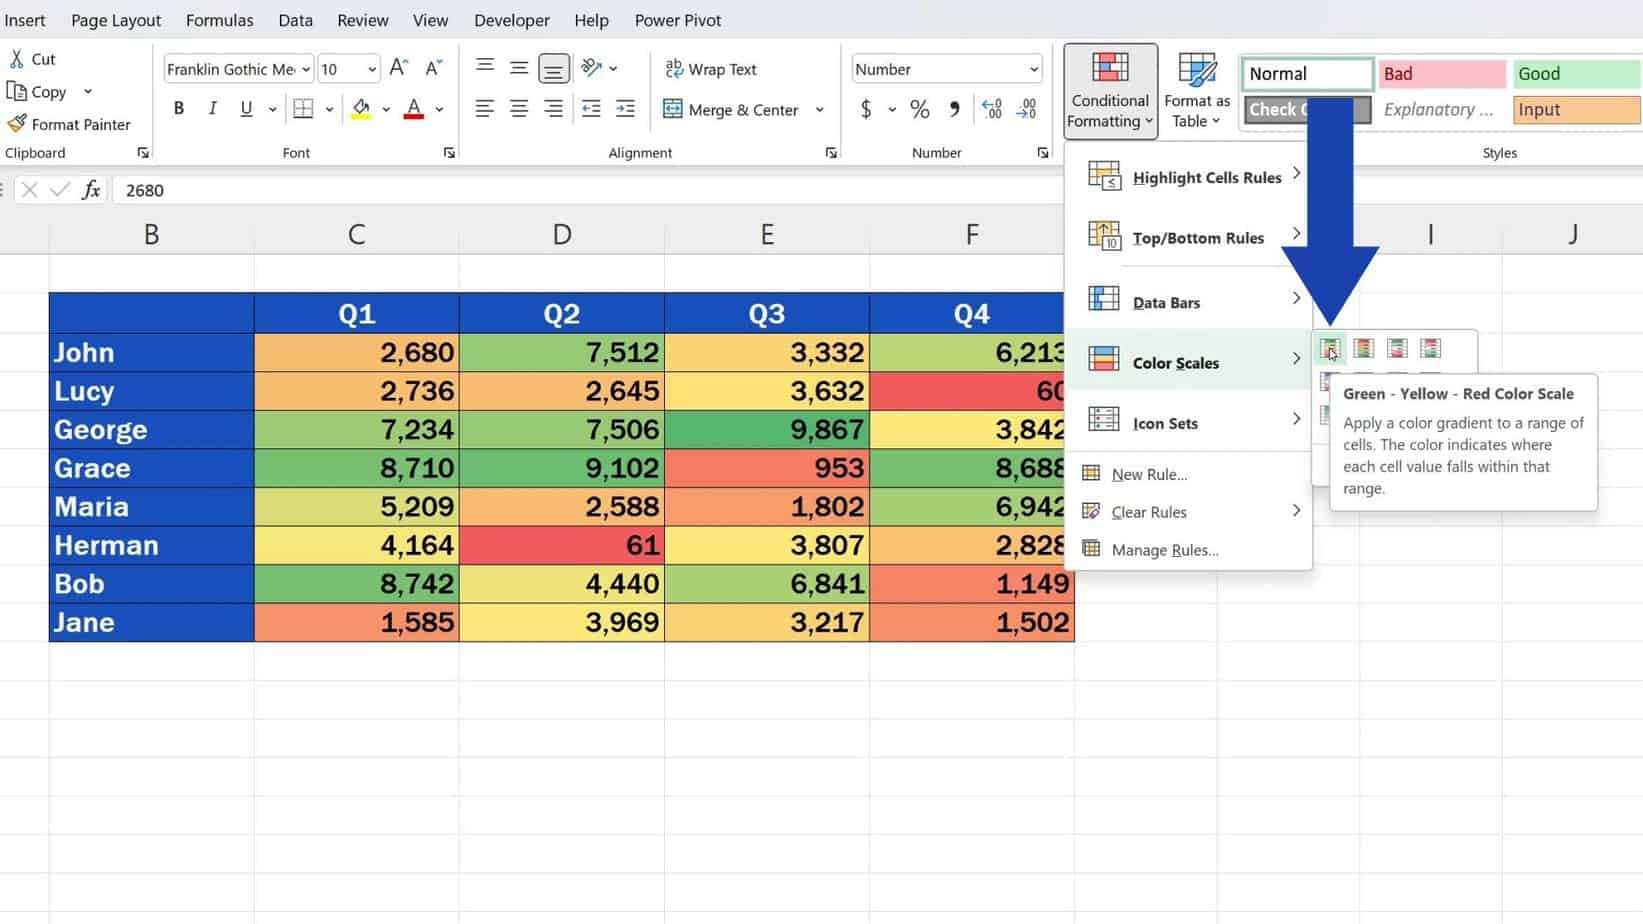This screenshot has width=1643, height=924.
Task: Open the Icon Sets submenu
Action: tap(1165, 422)
